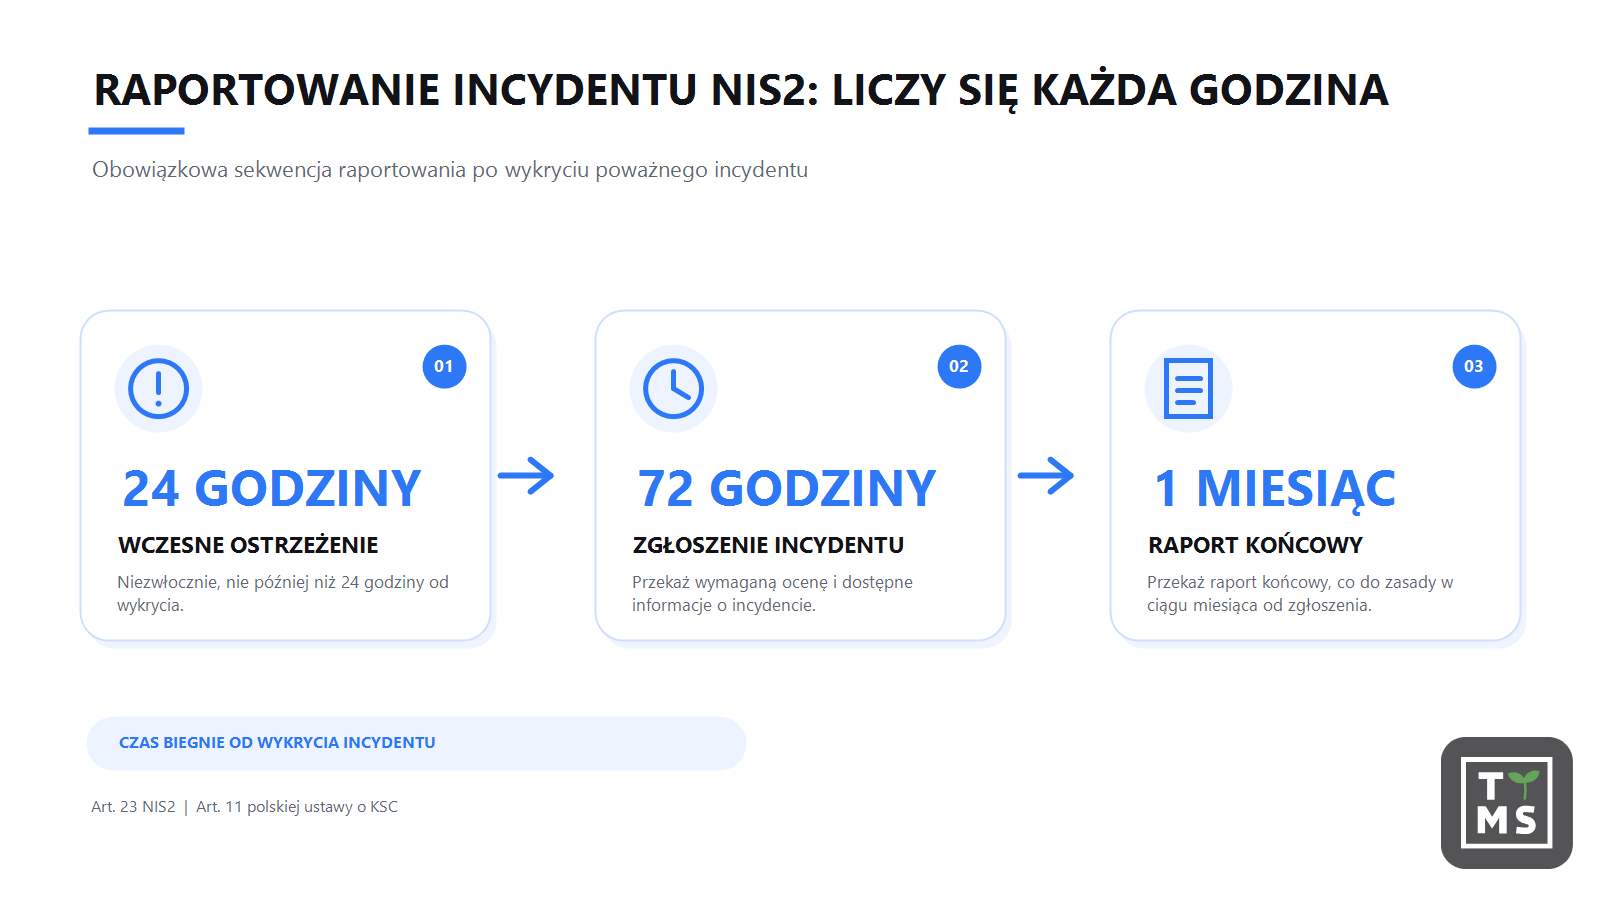Click the slide title "RAPORTOWANIE INCYDENTU NIS2"

[456, 90]
